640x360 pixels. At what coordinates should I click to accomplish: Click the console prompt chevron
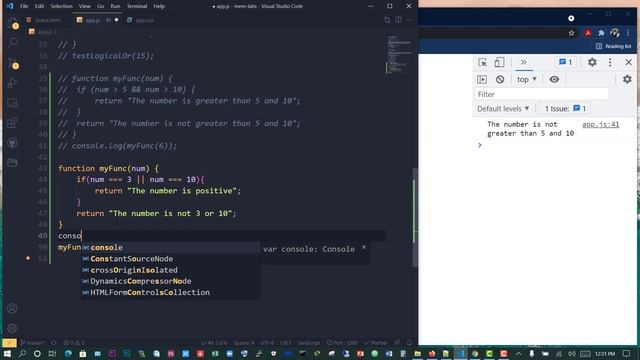pyautogui.click(x=480, y=145)
